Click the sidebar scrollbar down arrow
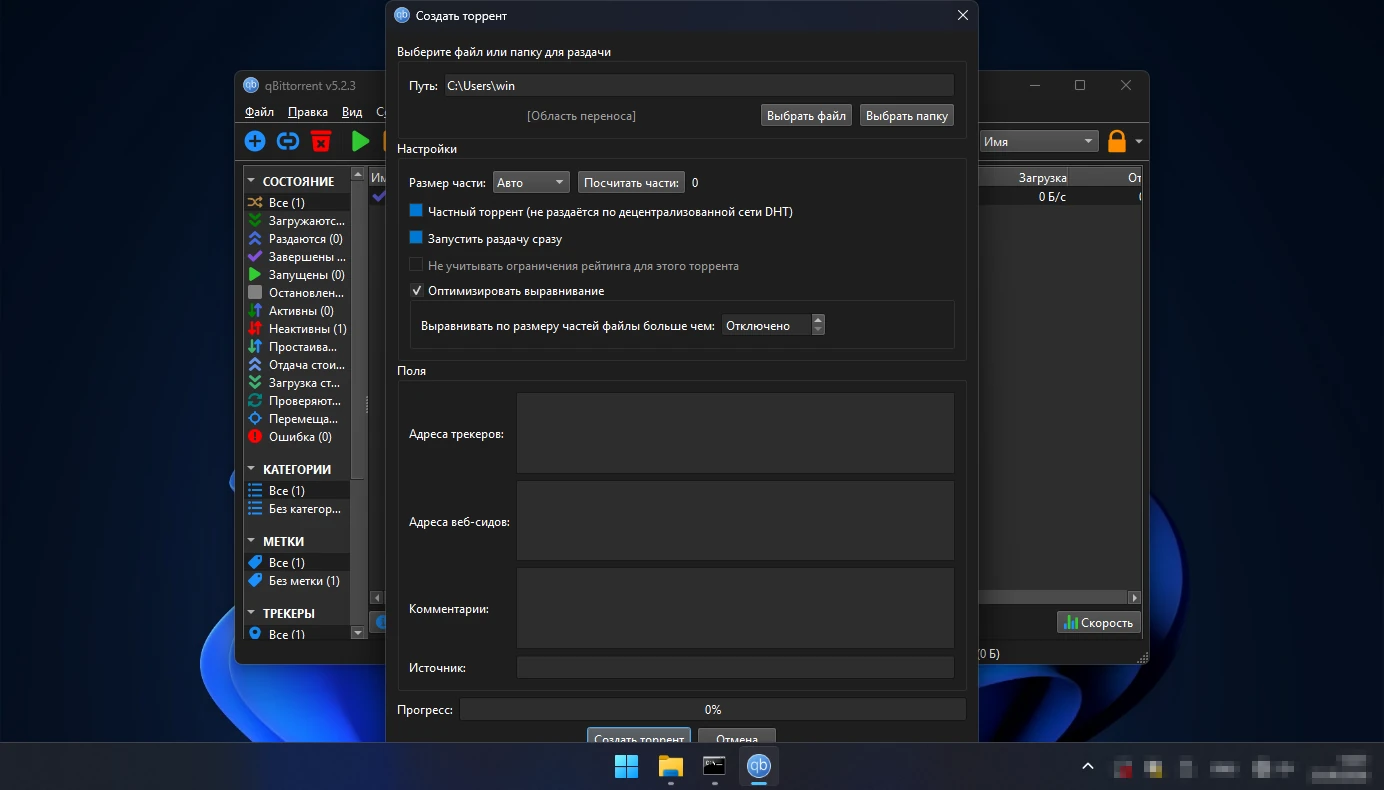 coord(358,633)
